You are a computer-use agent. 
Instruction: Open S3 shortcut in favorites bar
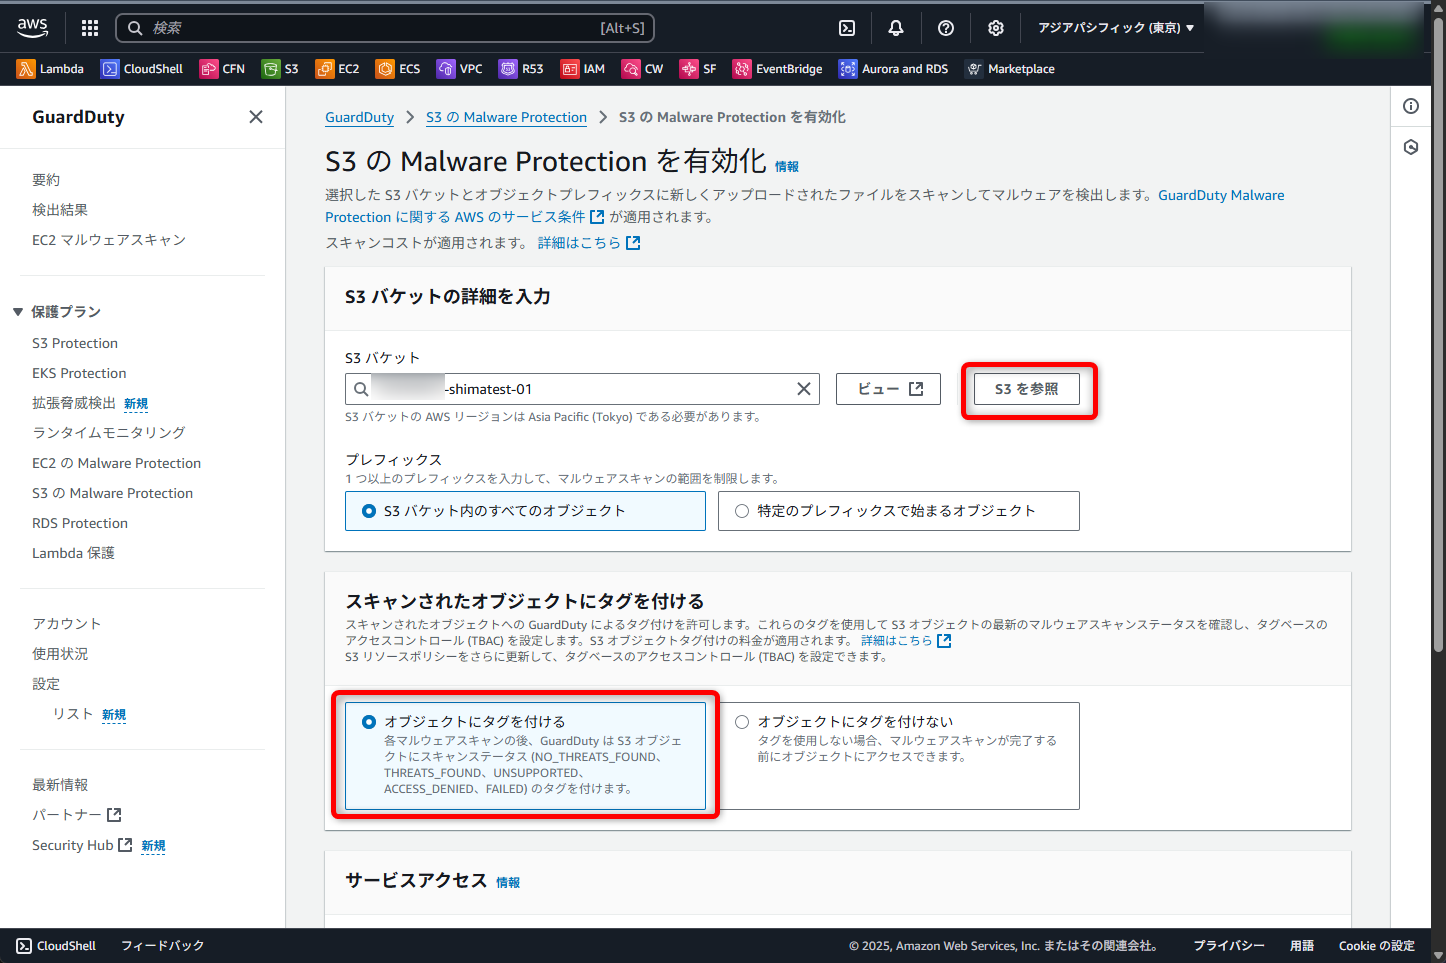[x=280, y=69]
